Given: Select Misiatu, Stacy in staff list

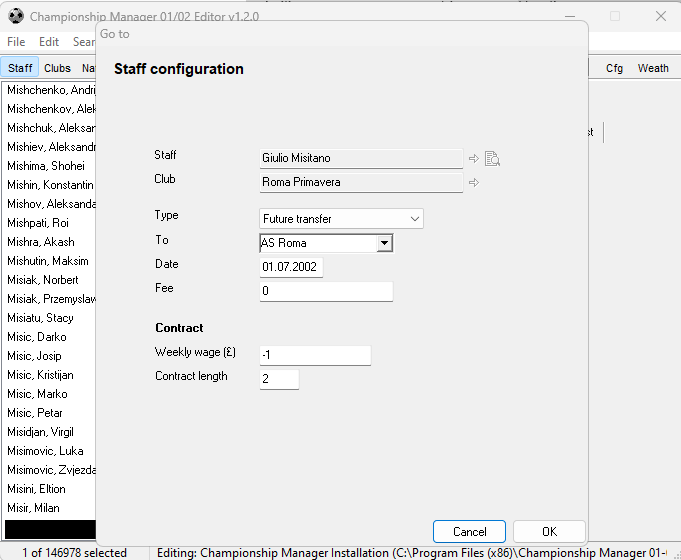Looking at the screenshot, I should [x=50, y=318].
